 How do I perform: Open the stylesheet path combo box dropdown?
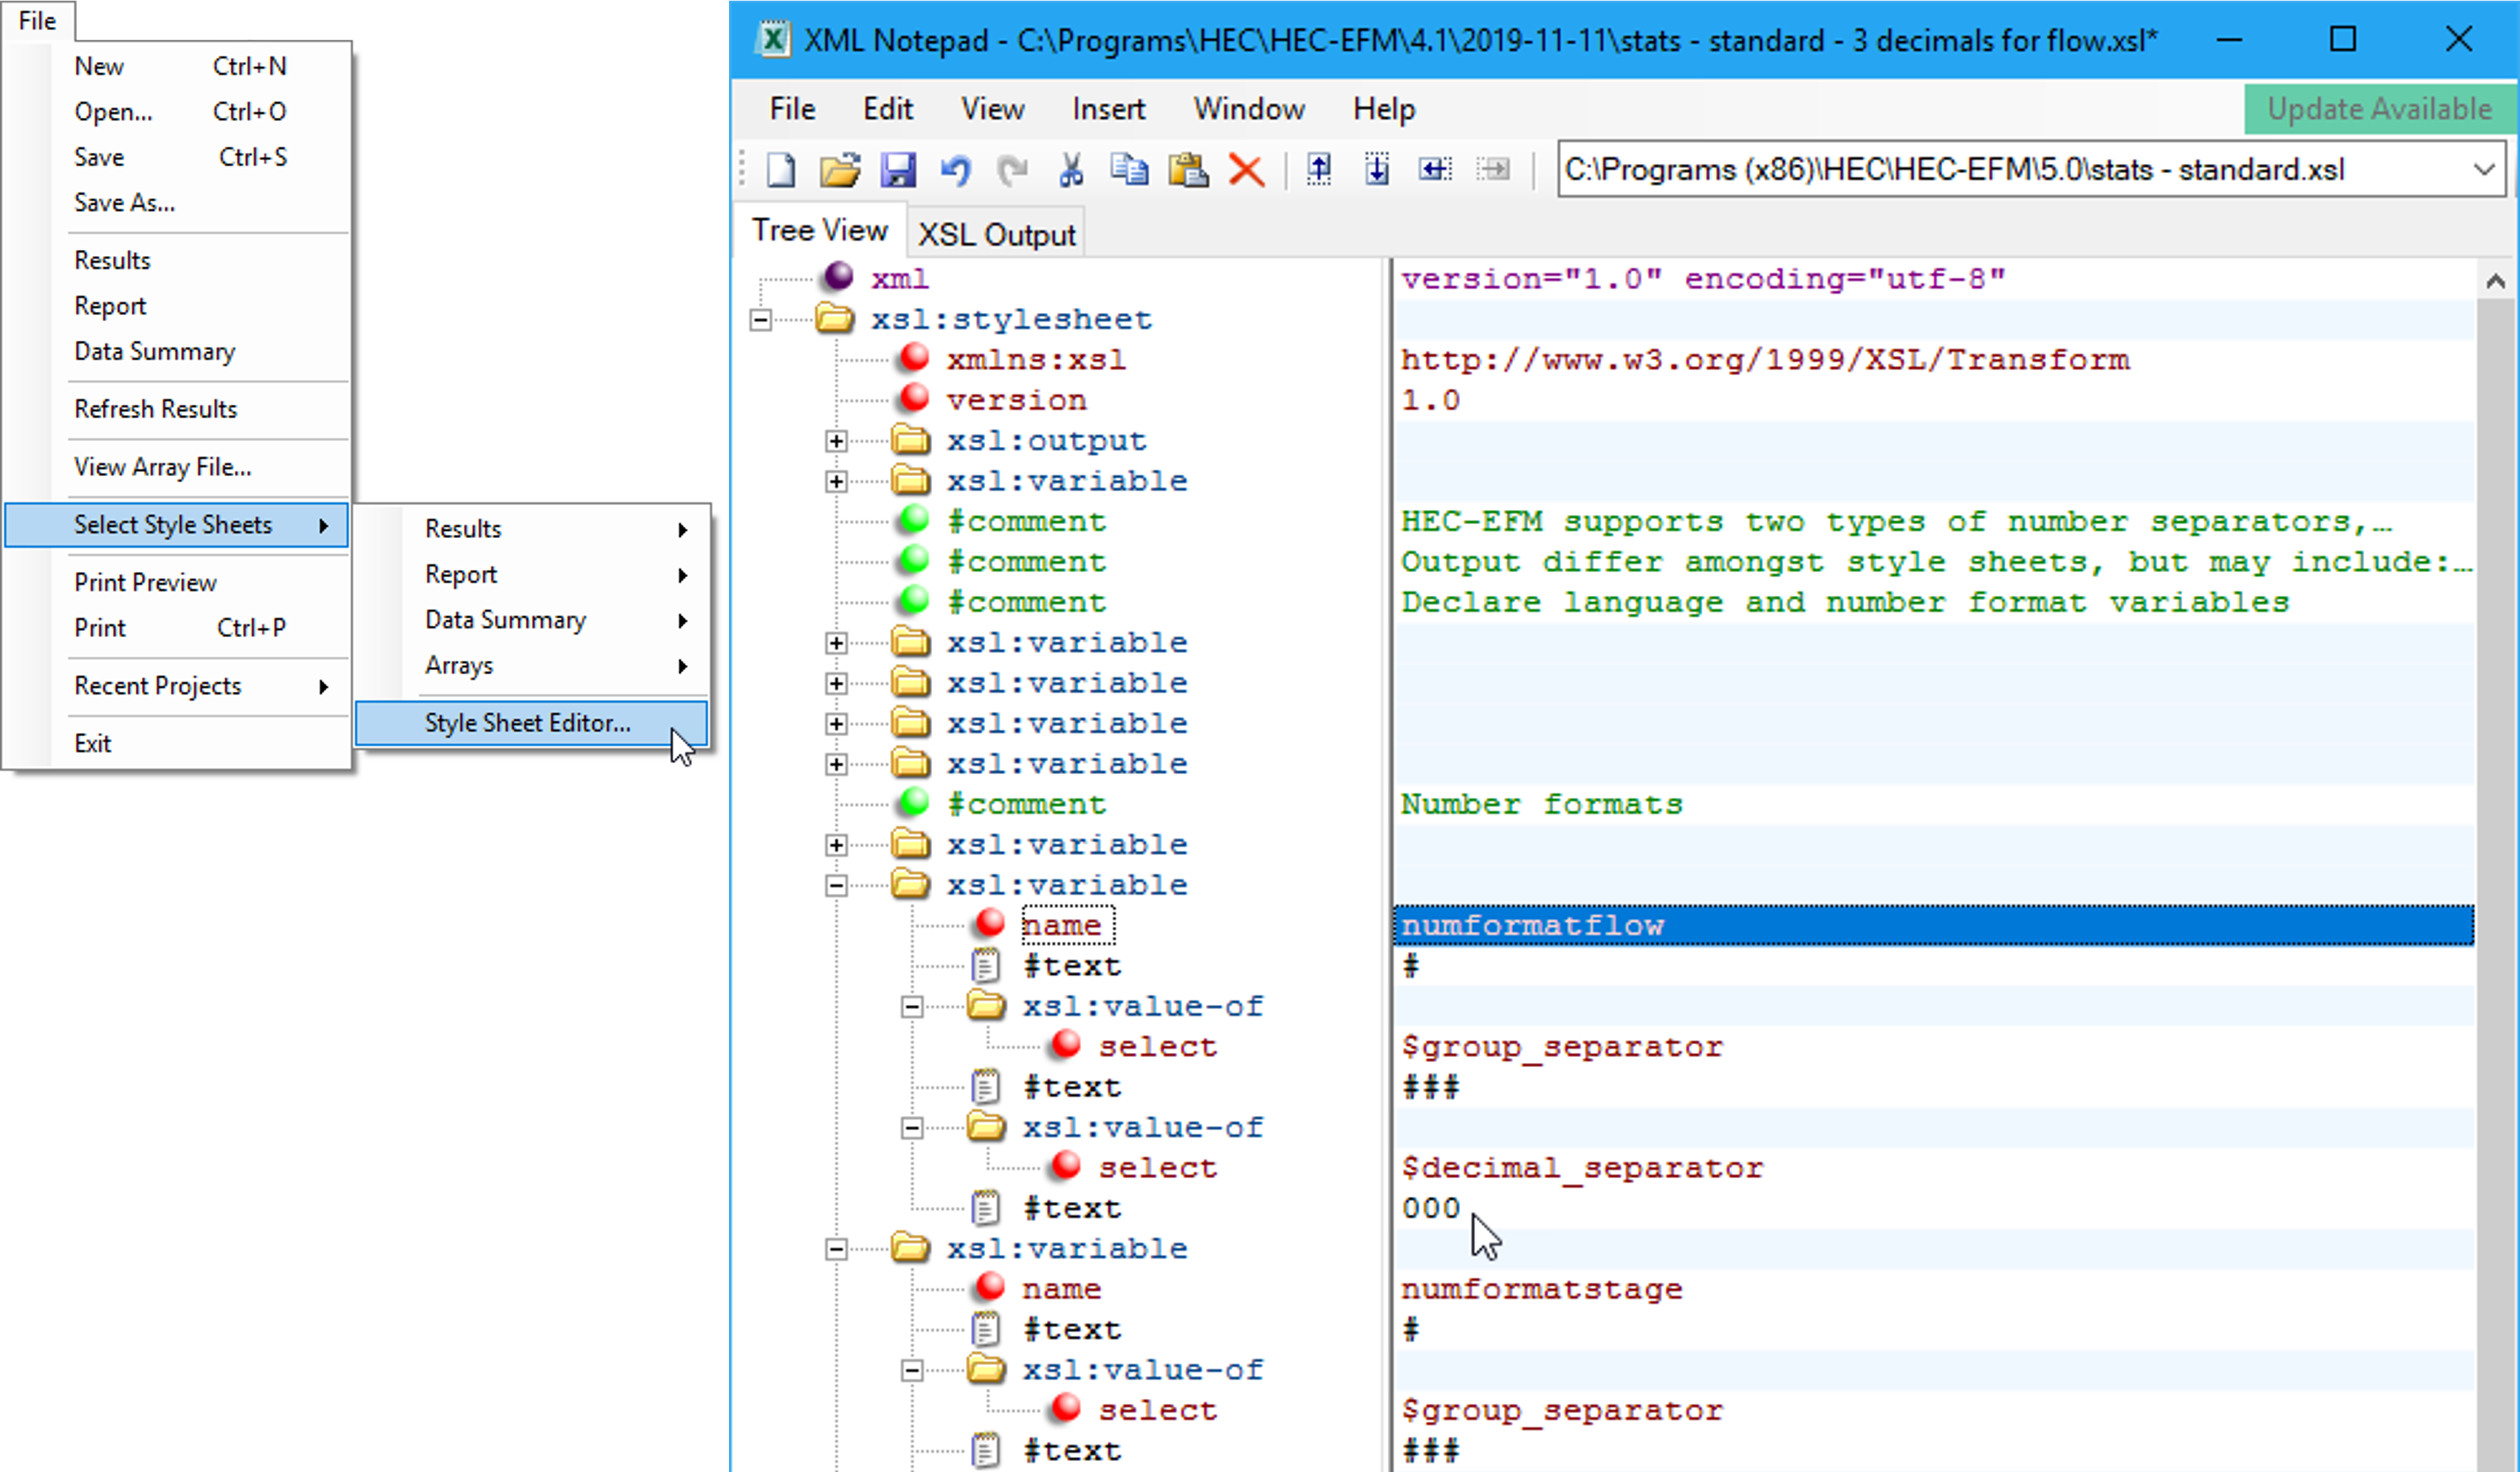(2484, 170)
